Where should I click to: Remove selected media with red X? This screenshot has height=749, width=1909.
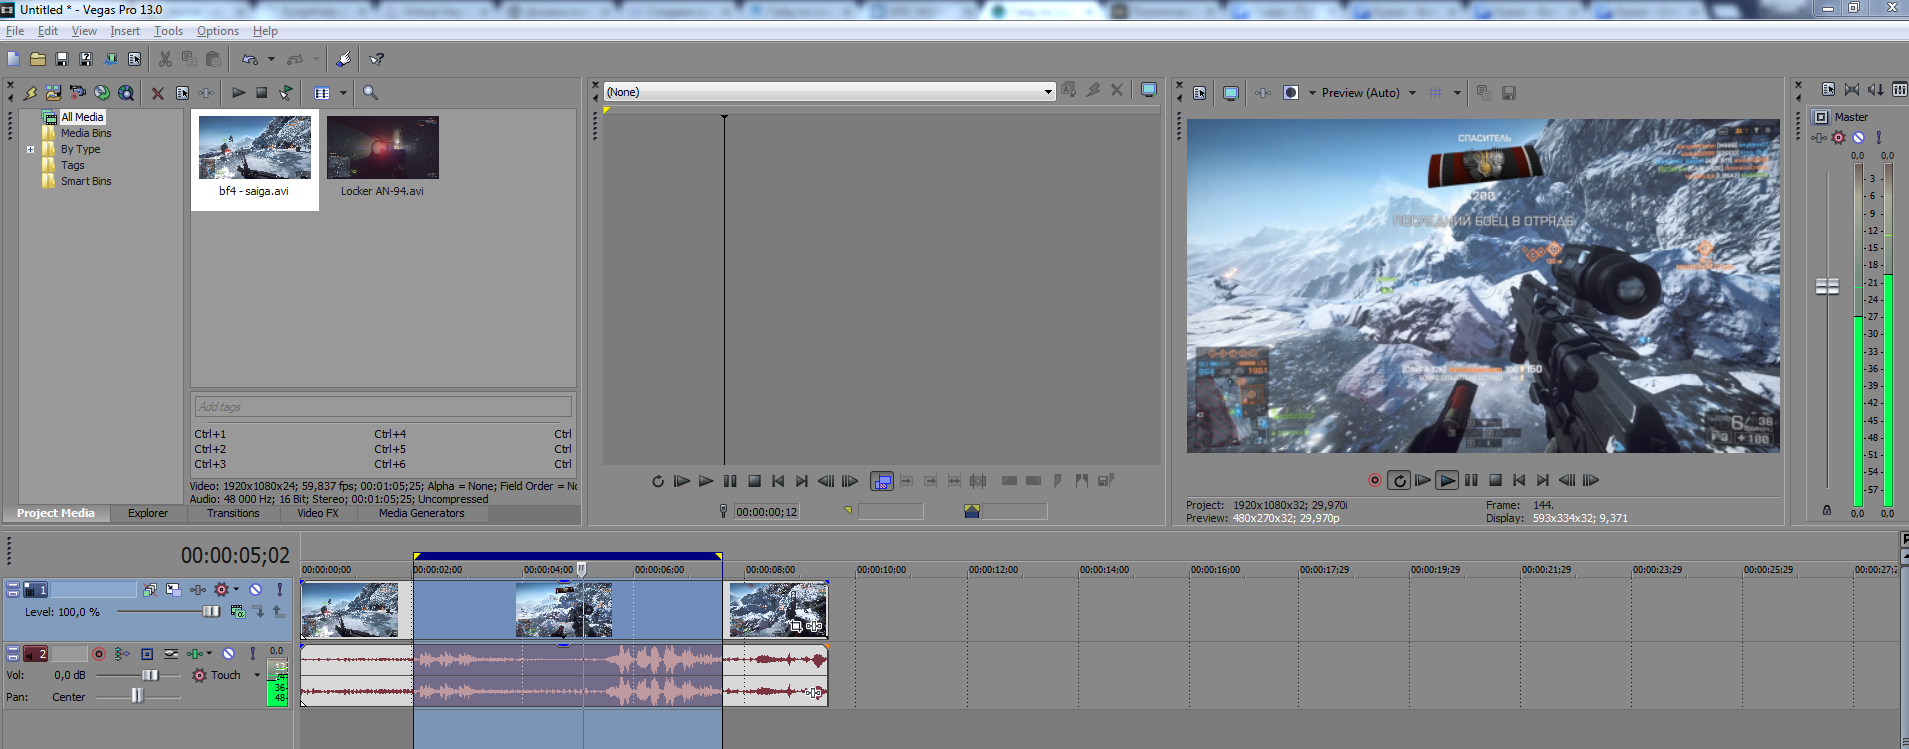[158, 93]
